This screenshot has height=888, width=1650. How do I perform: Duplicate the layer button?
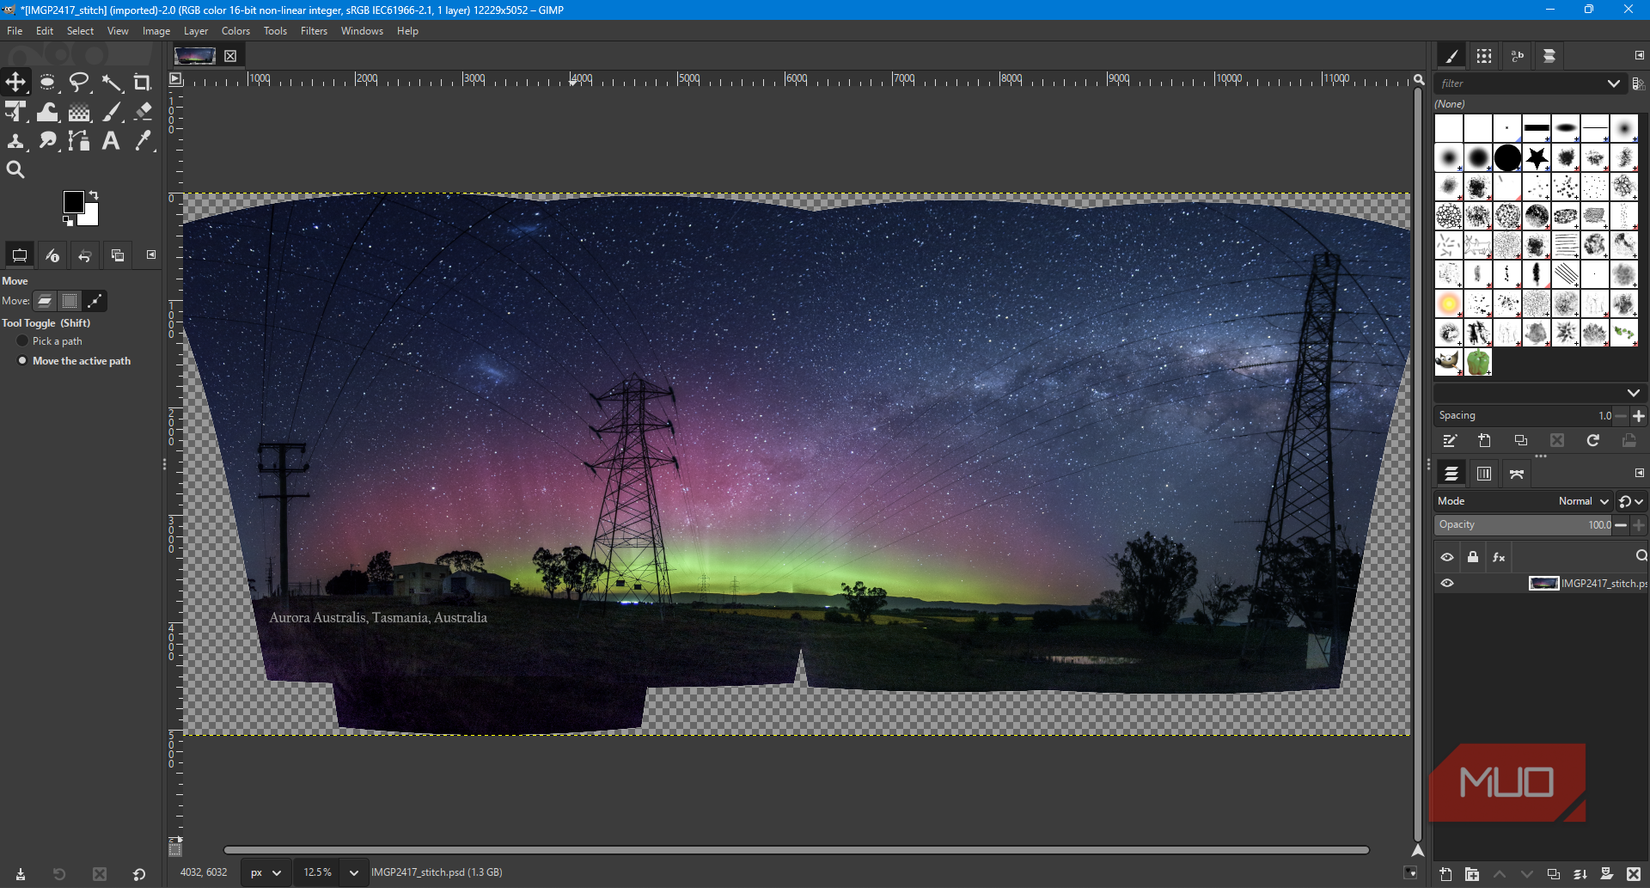tap(1553, 874)
